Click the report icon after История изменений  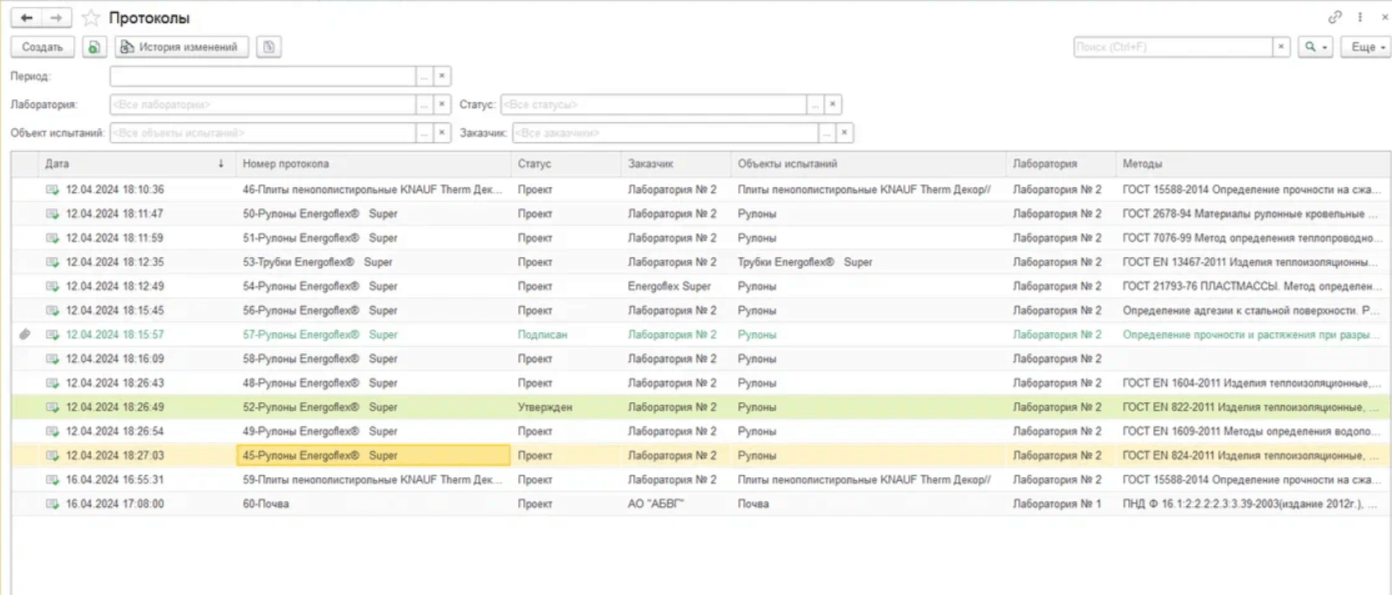[x=268, y=47]
